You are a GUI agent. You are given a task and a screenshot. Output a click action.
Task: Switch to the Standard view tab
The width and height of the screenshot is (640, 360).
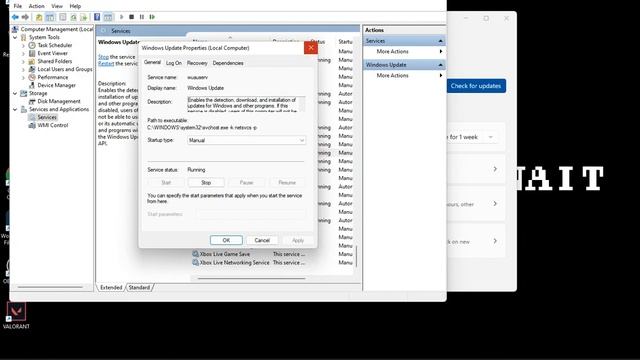click(x=139, y=287)
